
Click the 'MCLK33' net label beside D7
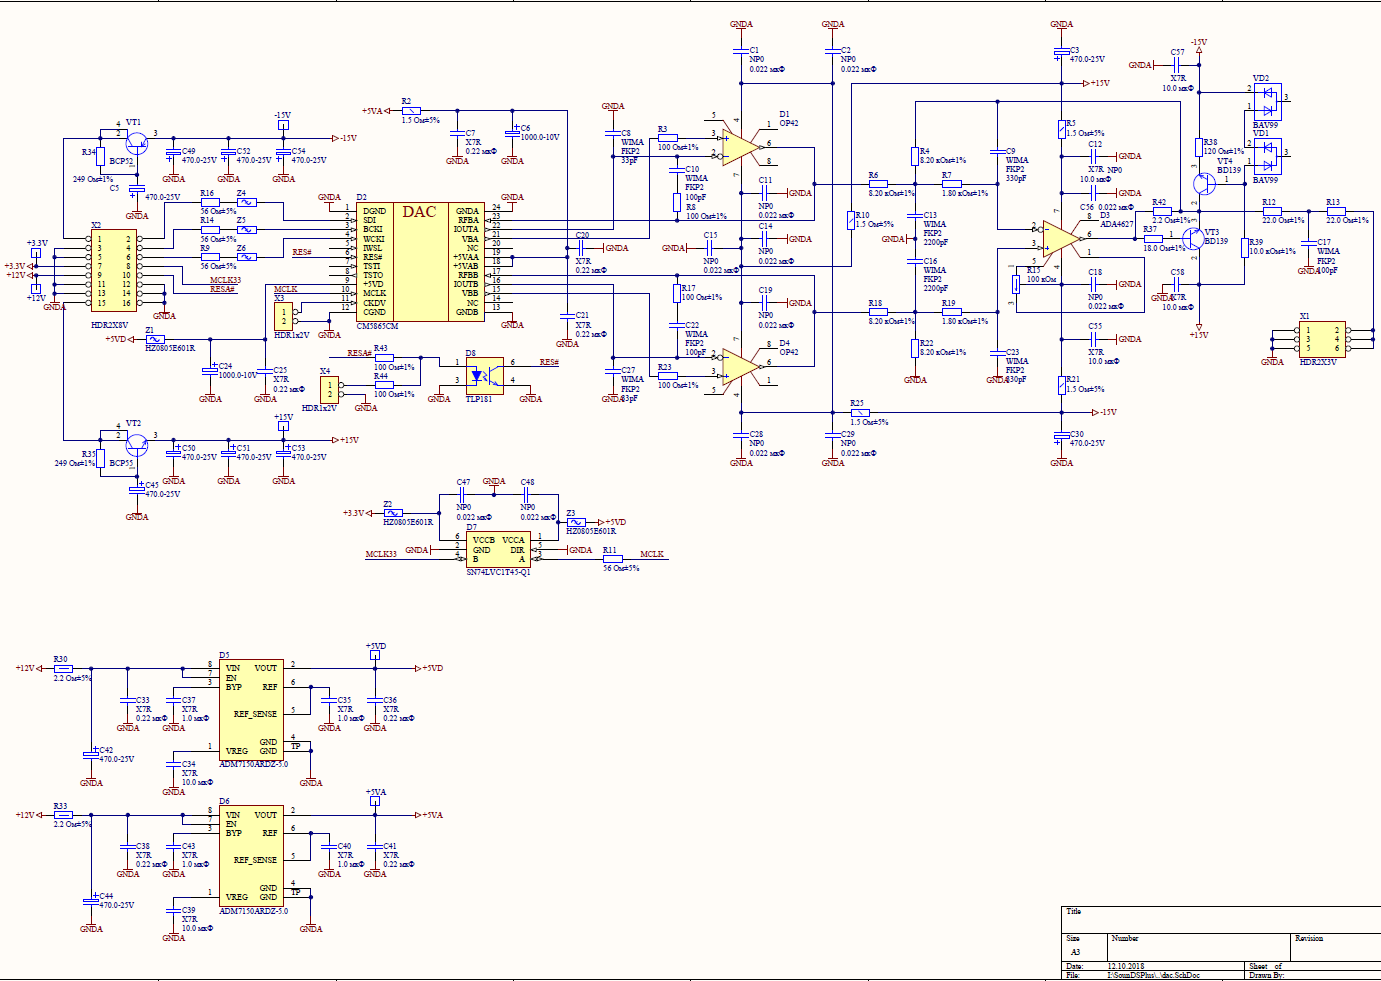(x=381, y=554)
